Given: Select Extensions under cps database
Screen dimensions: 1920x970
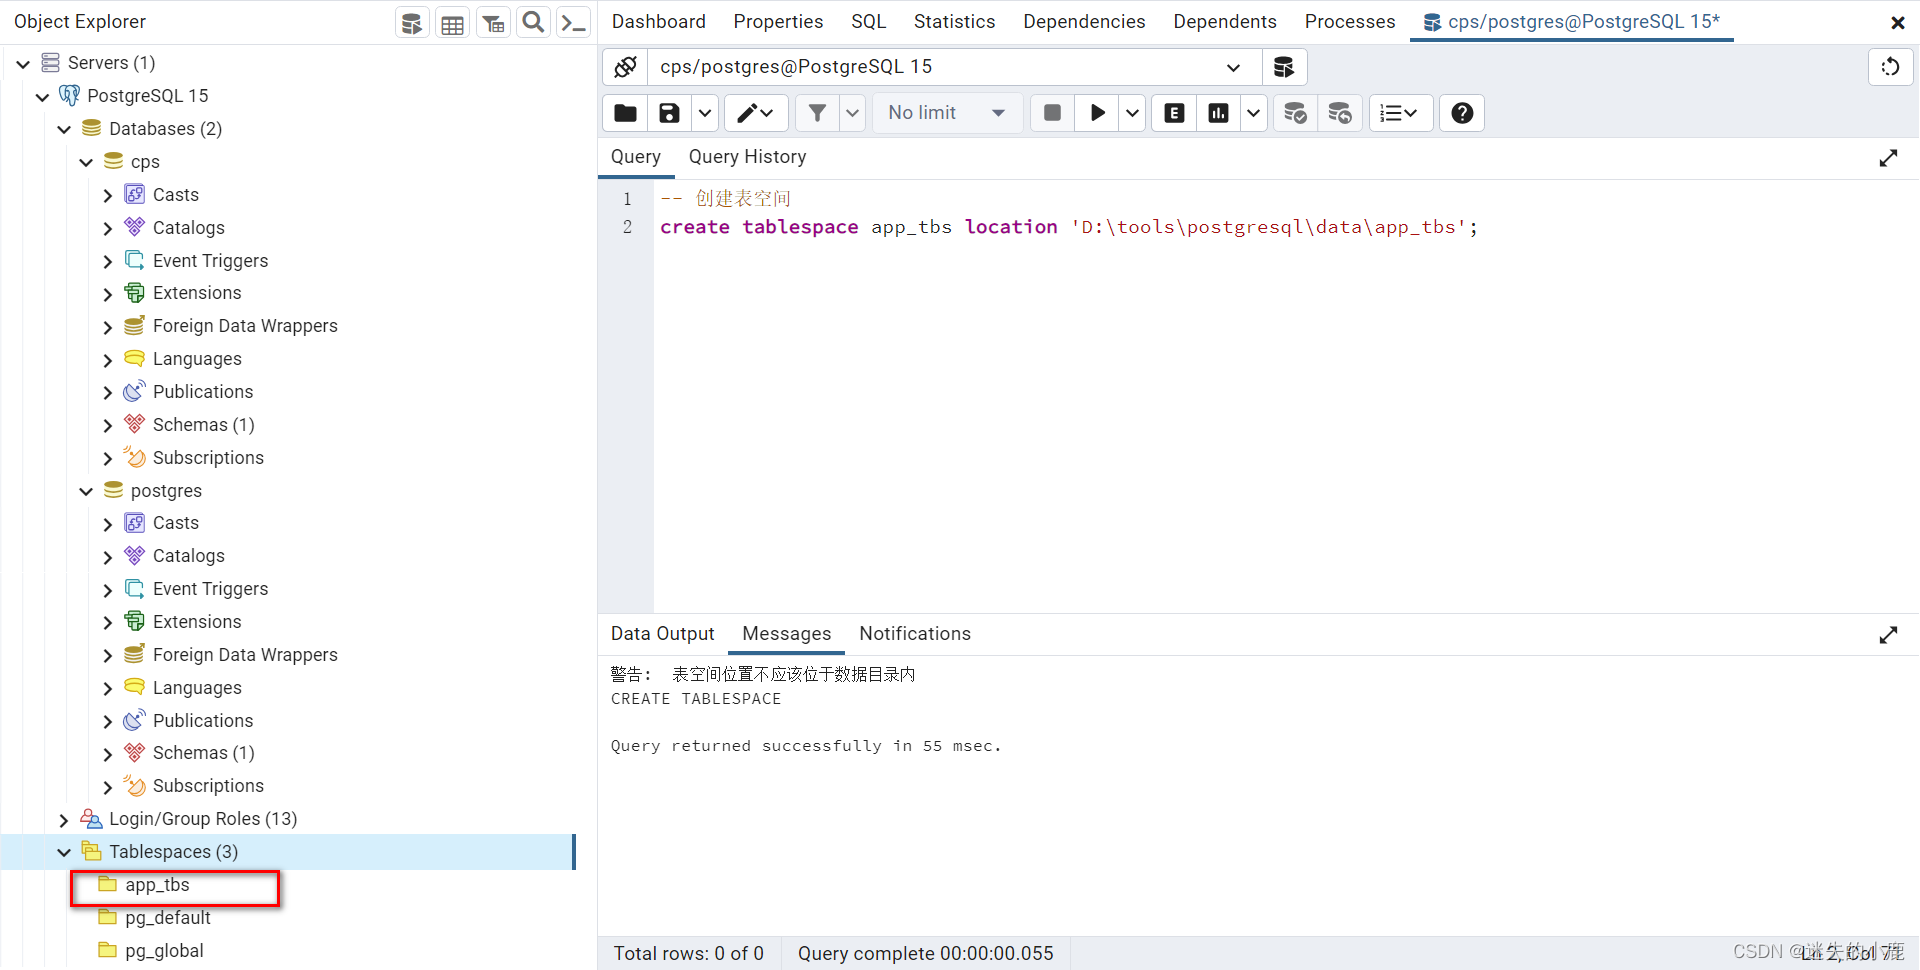Looking at the screenshot, I should (197, 293).
